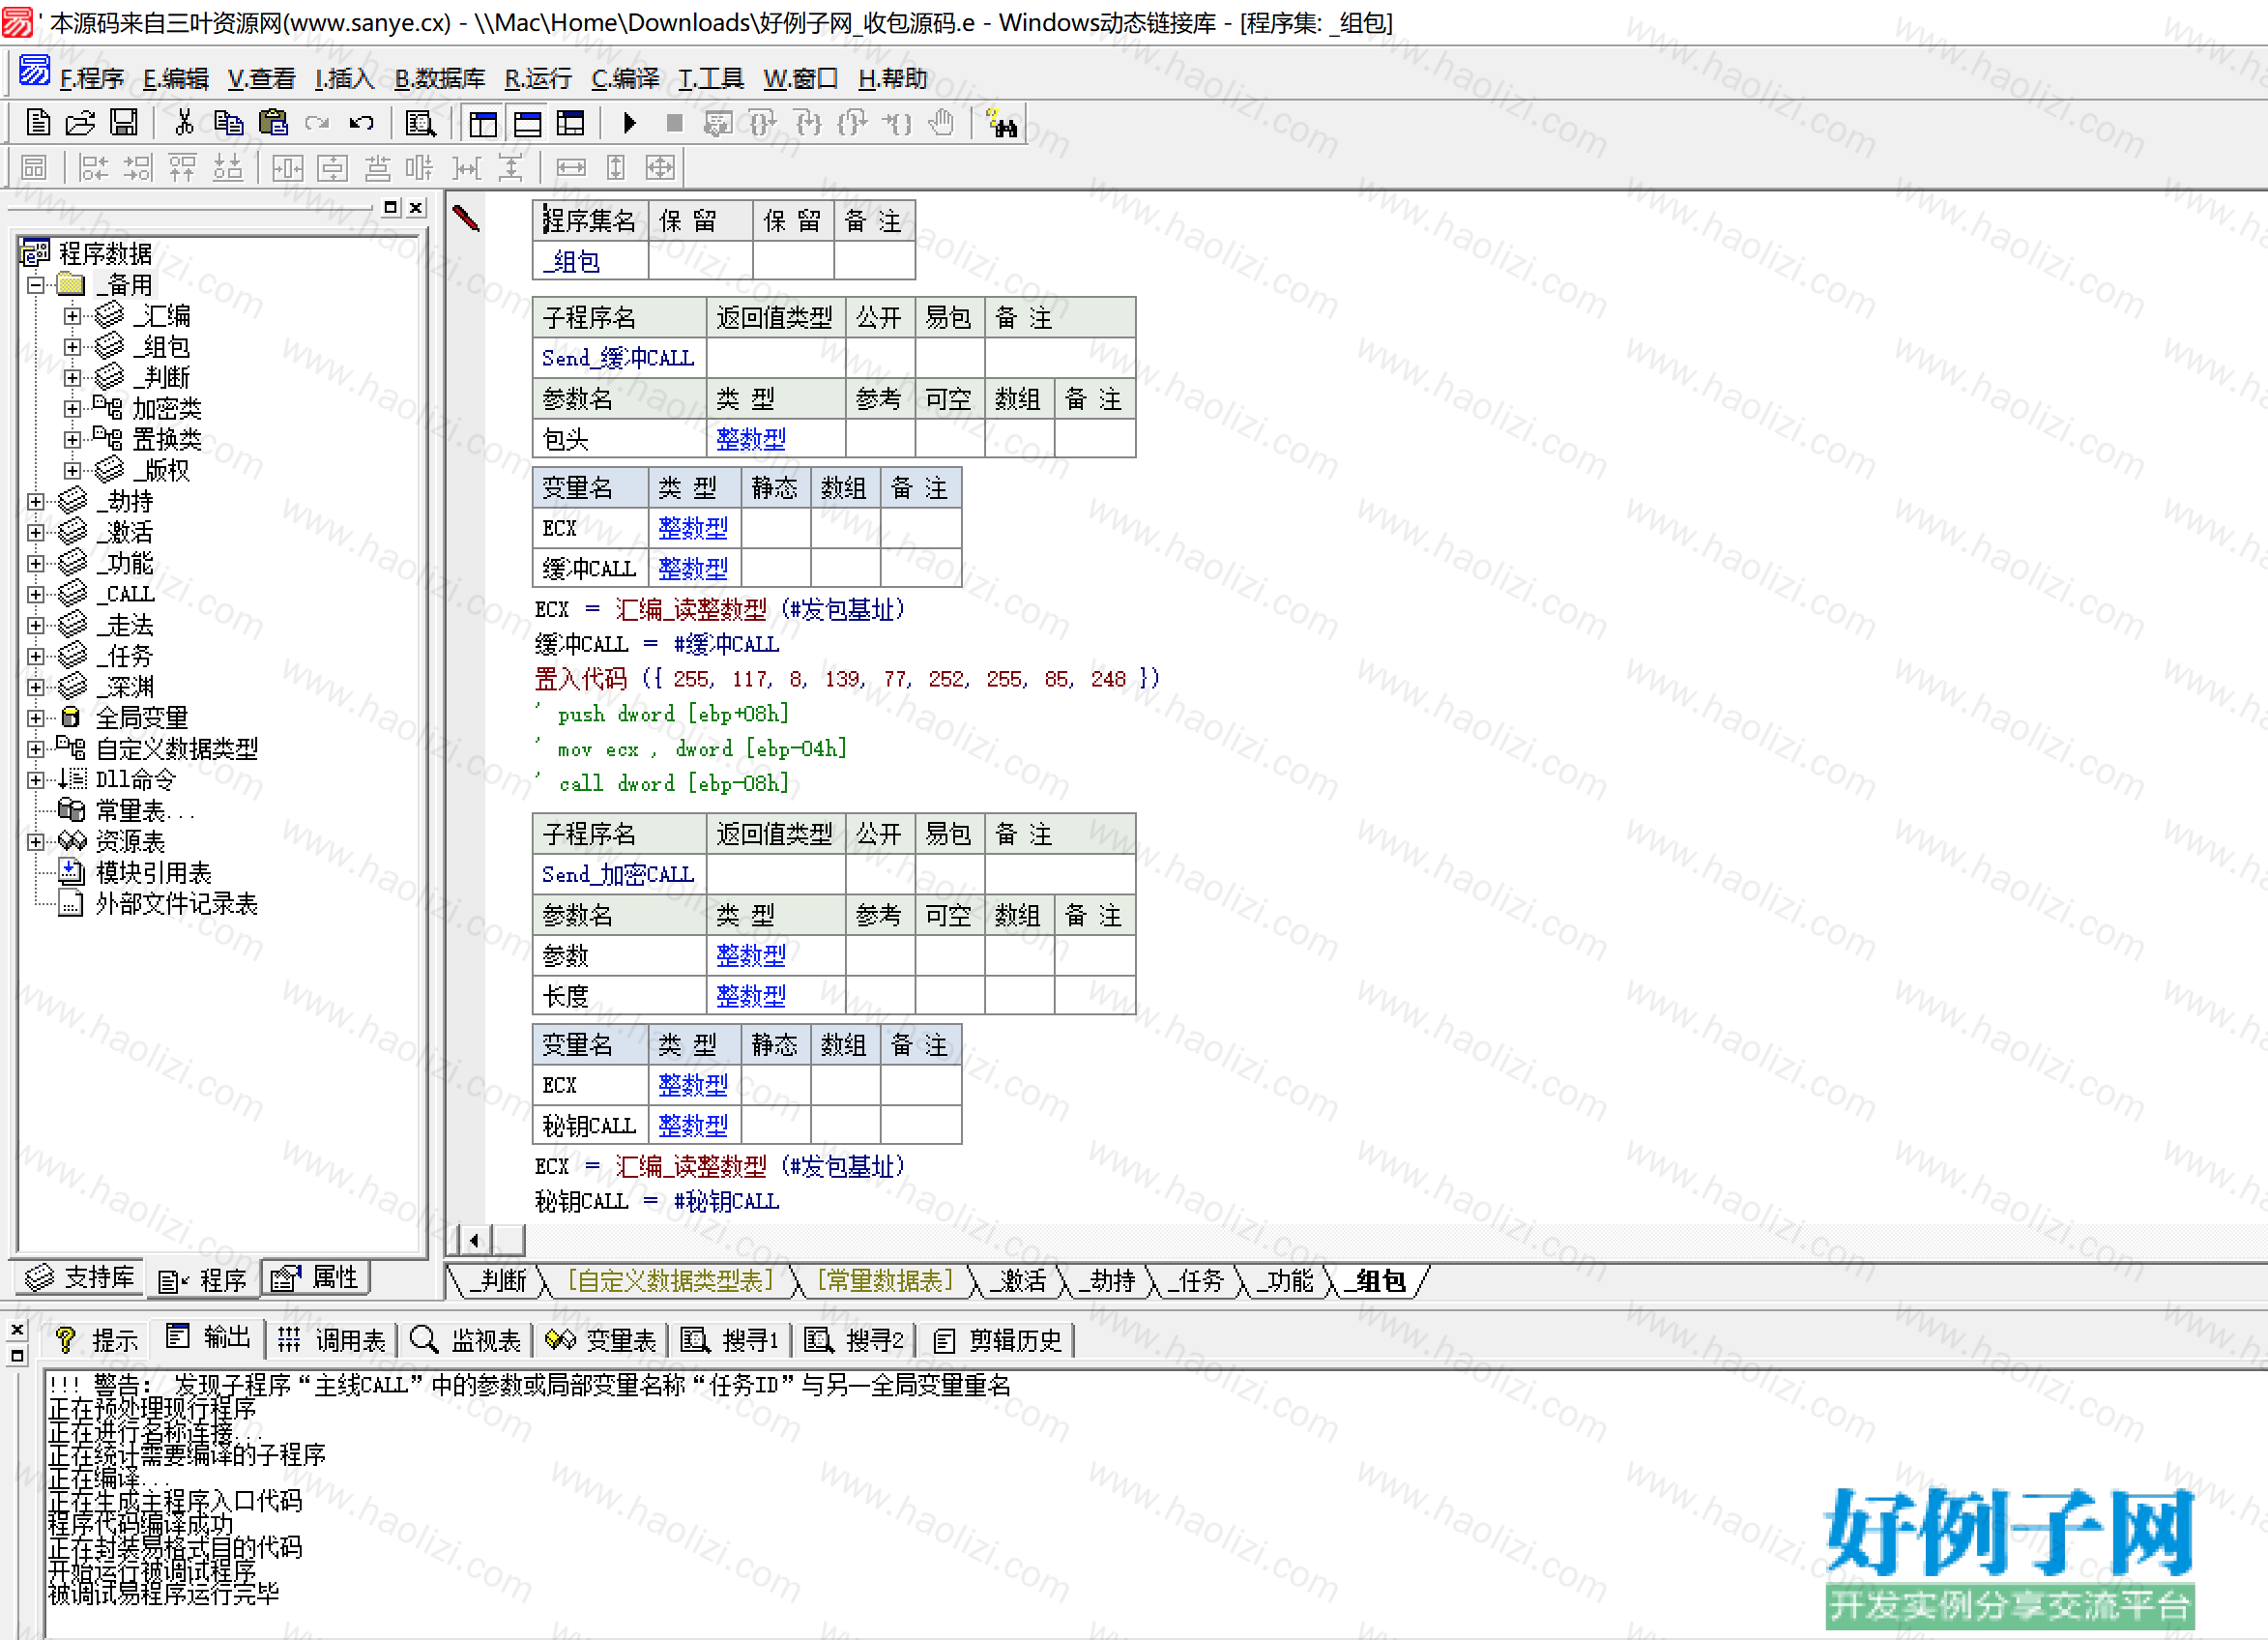The height and width of the screenshot is (1640, 2268).
Task: Open the H.帮助 menu
Action: (893, 78)
